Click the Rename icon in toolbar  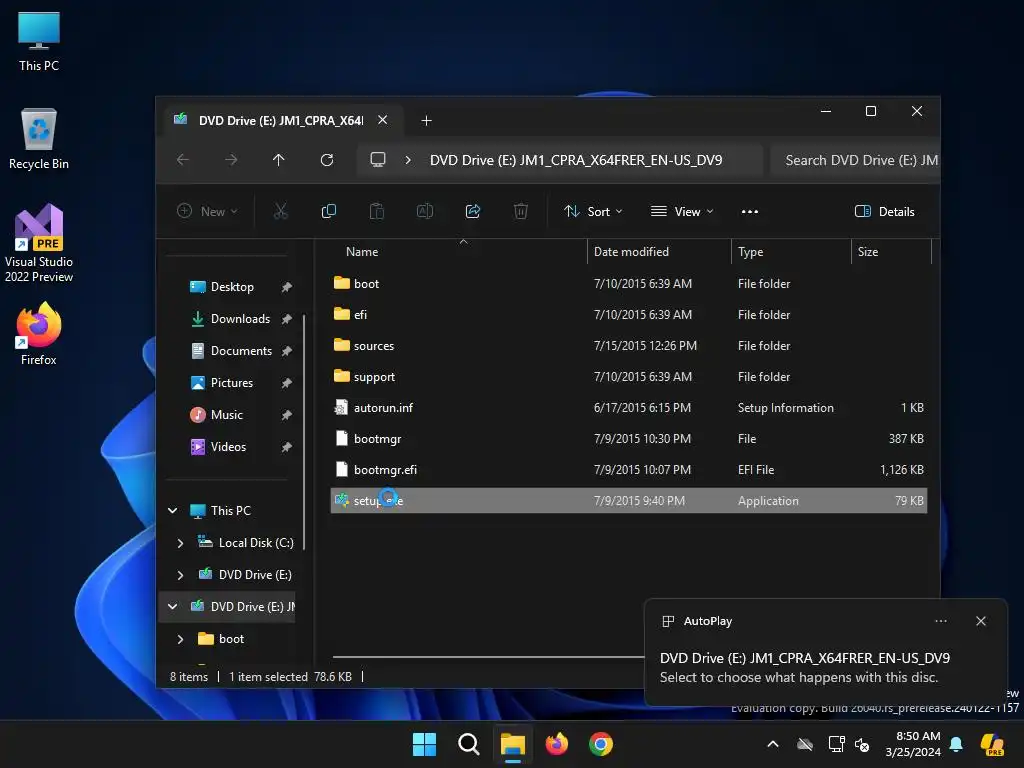click(424, 211)
